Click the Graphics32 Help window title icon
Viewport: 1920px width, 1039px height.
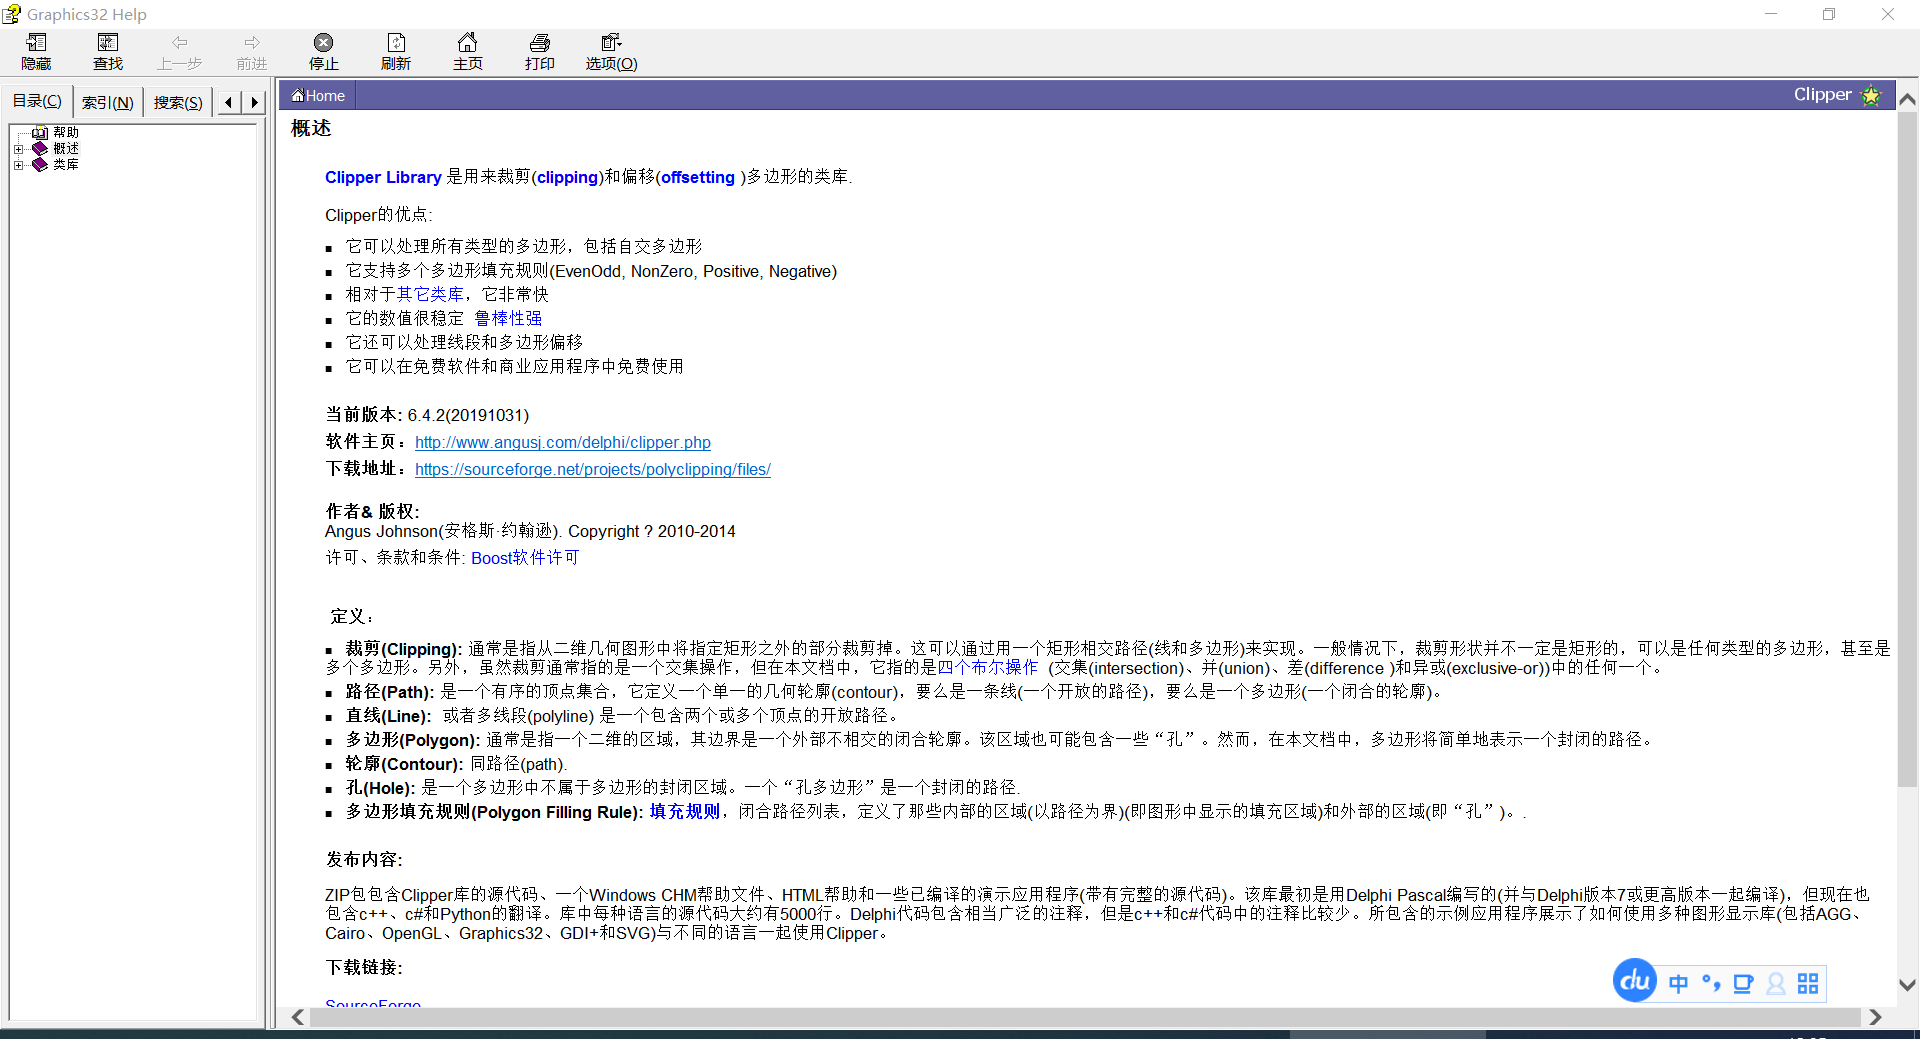[x=11, y=14]
